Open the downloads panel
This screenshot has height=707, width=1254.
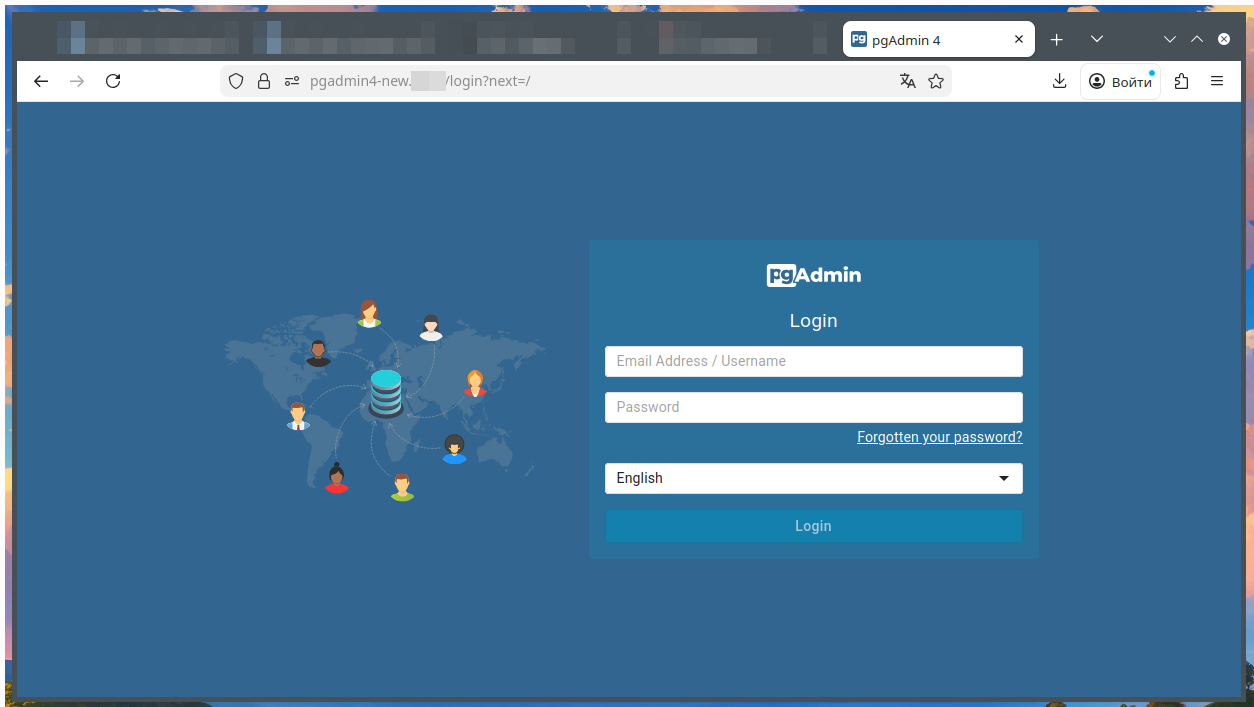tap(1060, 81)
